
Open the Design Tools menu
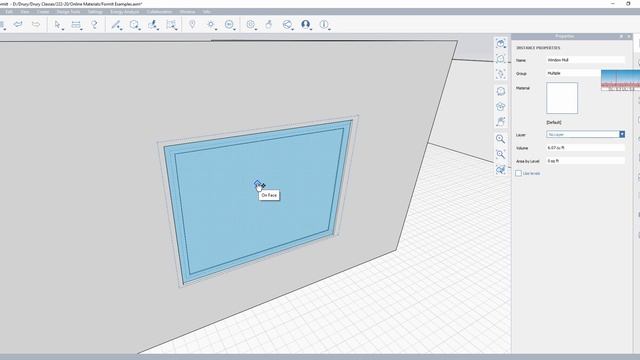coord(68,12)
